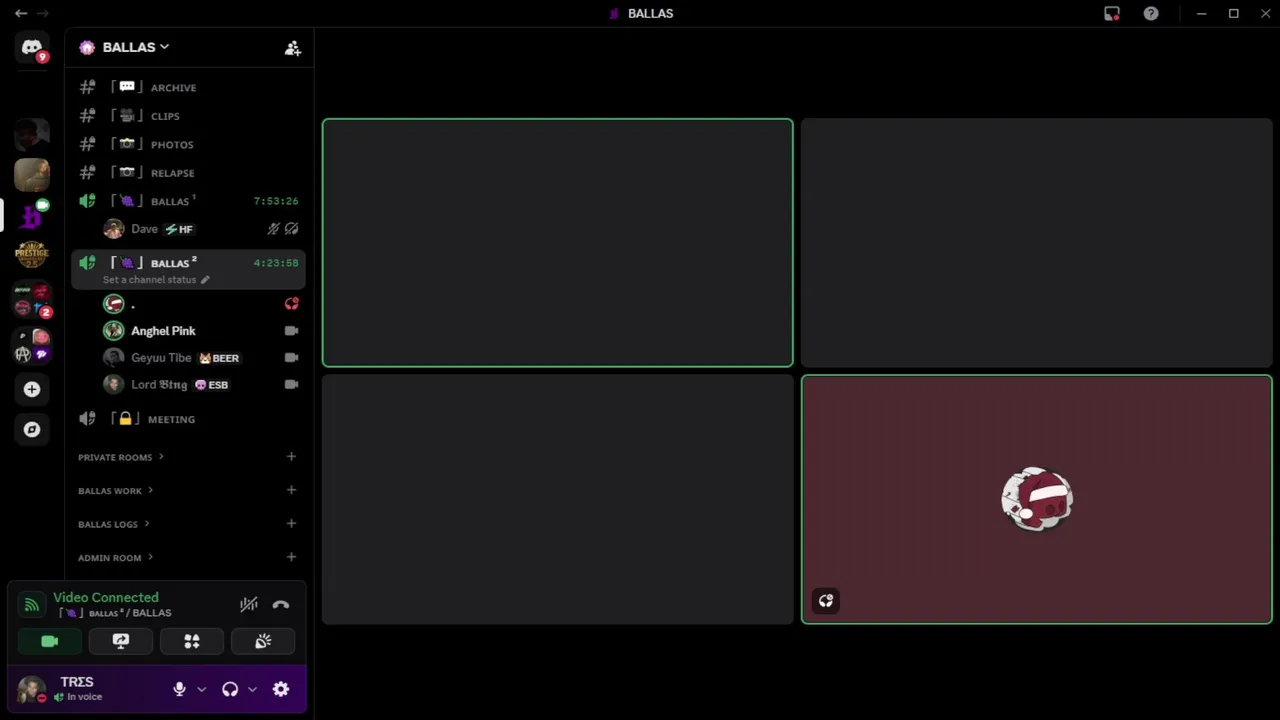Screen dimensions: 1280x720
Task: Click the 4:23:58 timer on BALLAS 2
Action: coord(276,263)
